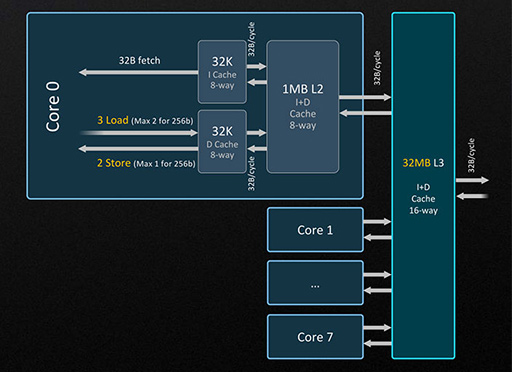Screen dimensions: 512x372
Task: Click the outgoing arrow right of L3
Action: pyautogui.click(x=472, y=180)
